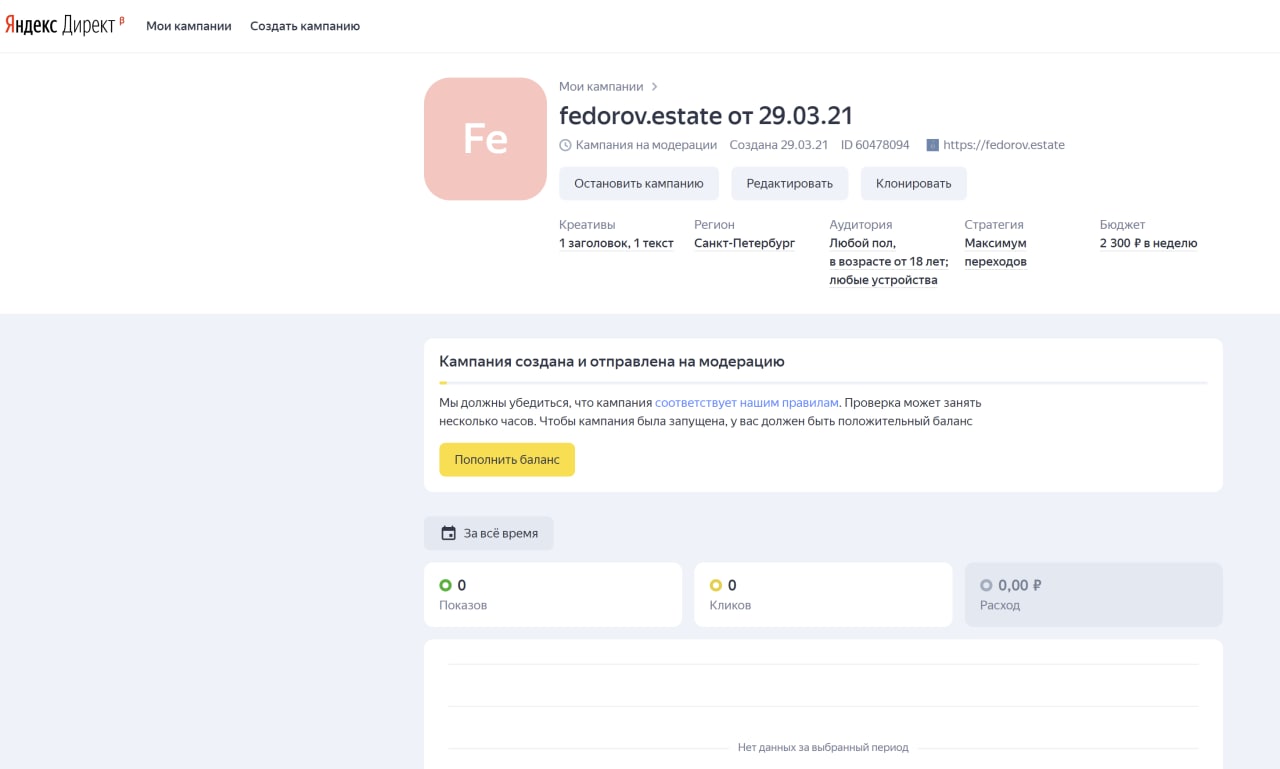1280x769 pixels.
Task: Select the campaign title "fedorov.estate от 29.03.21"
Action: [x=706, y=115]
